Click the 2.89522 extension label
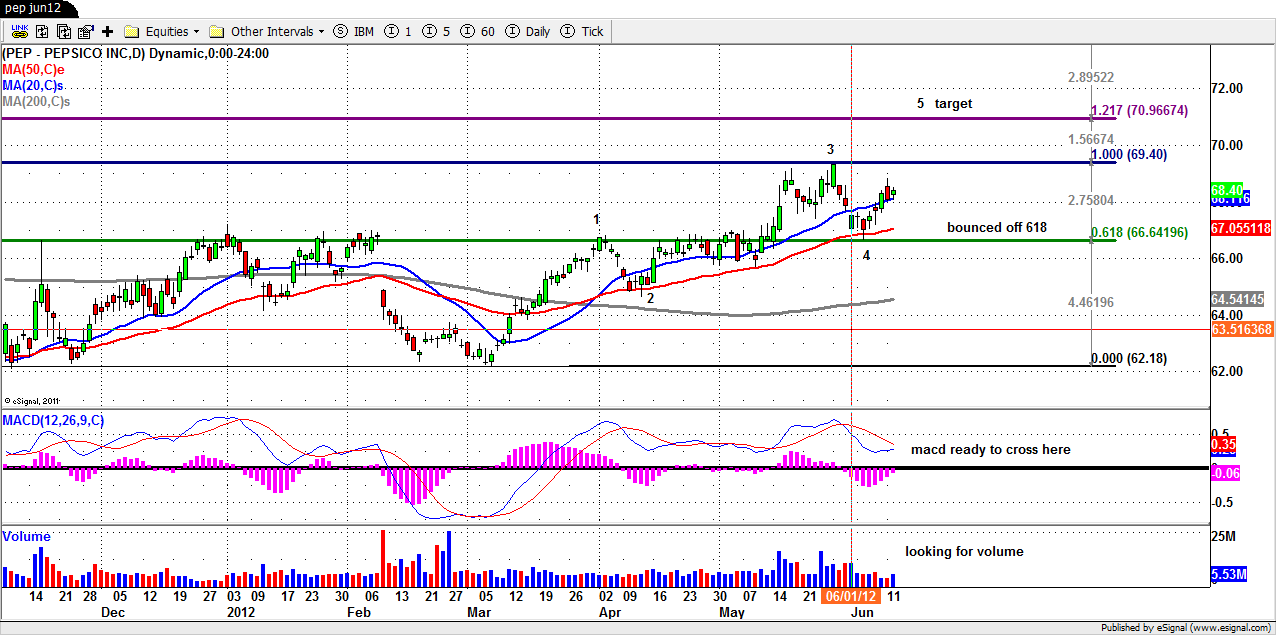This screenshot has height=635, width=1276. click(1091, 77)
